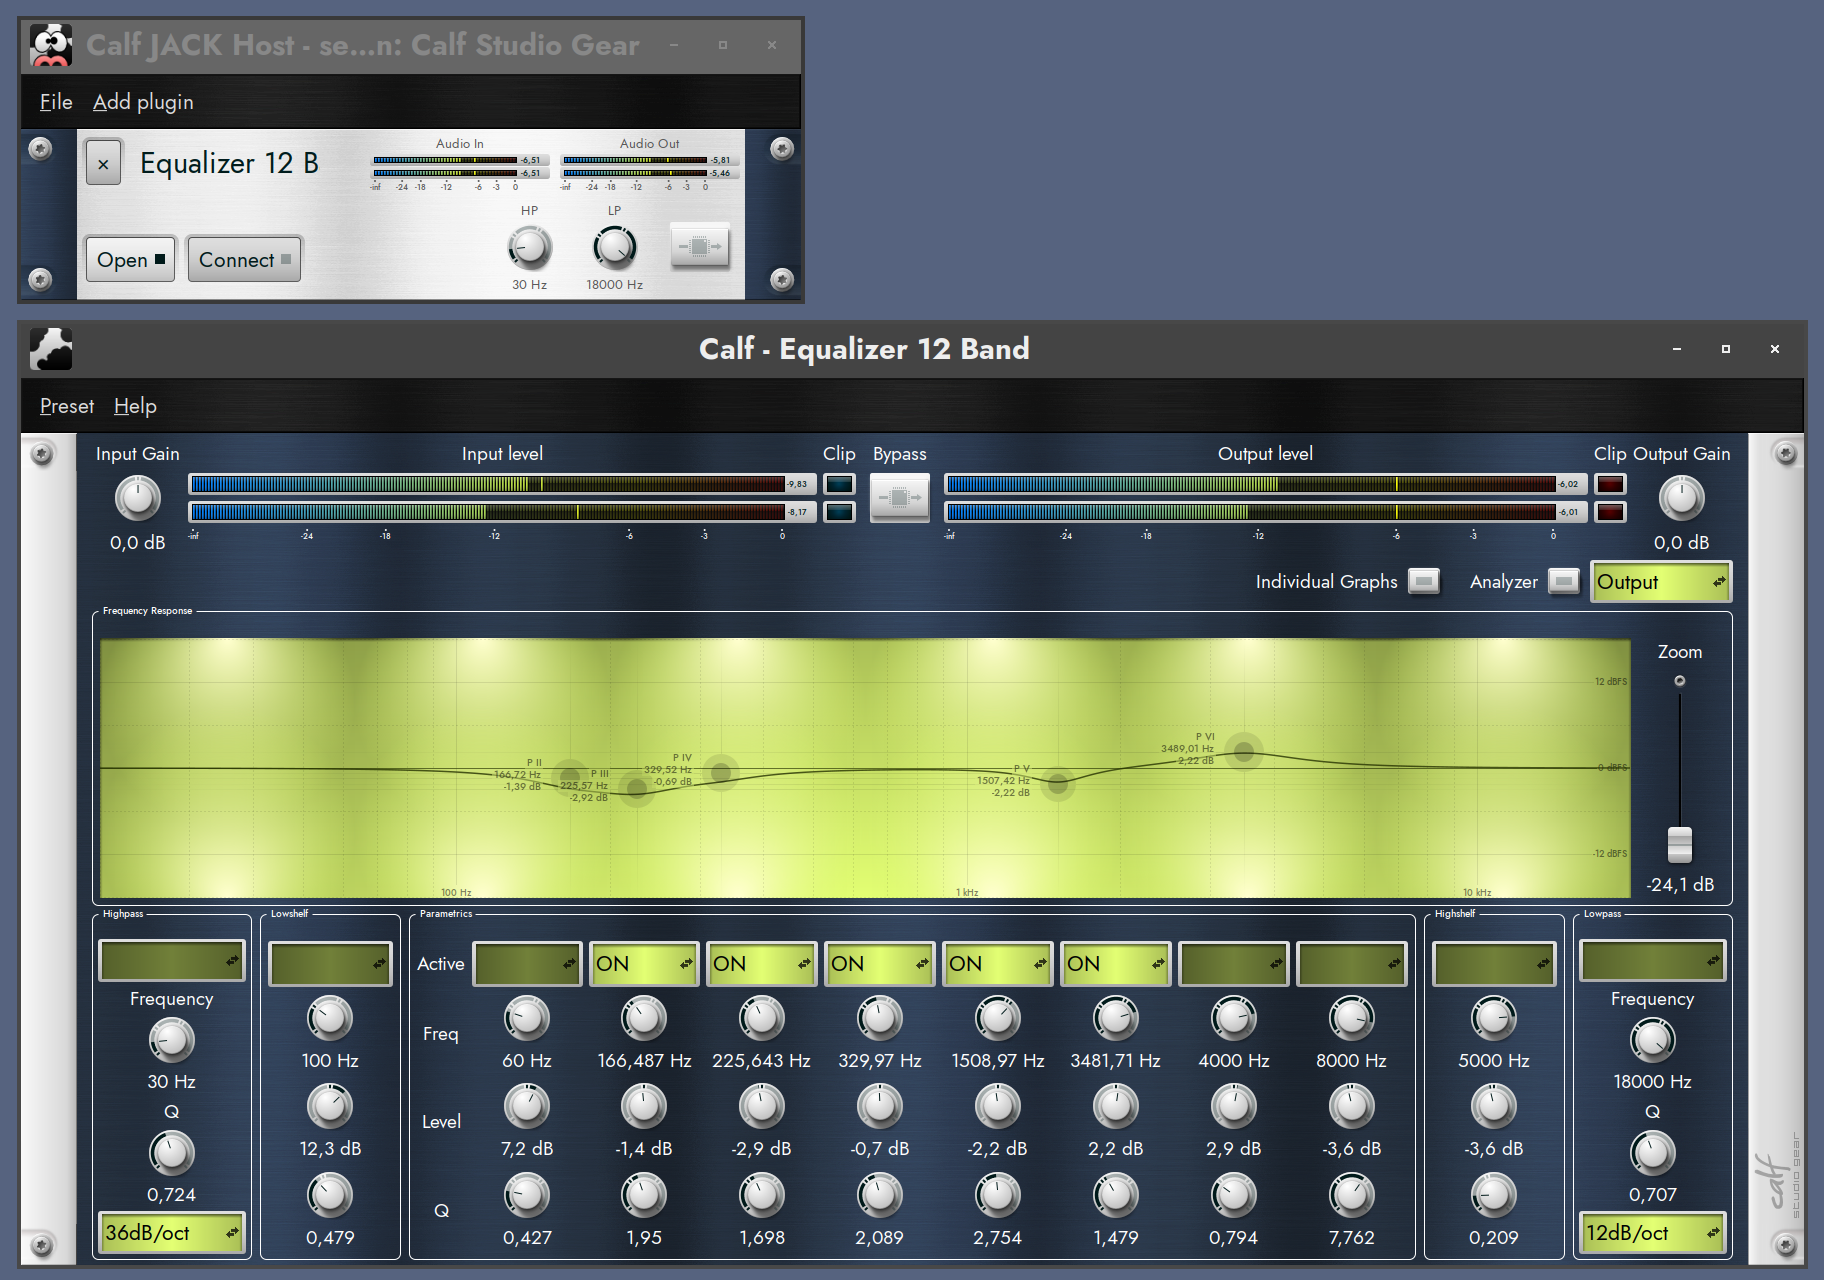The height and width of the screenshot is (1280, 1824).
Task: Open the Lowpass 12dB/oct slope dropdown
Action: tap(1652, 1233)
